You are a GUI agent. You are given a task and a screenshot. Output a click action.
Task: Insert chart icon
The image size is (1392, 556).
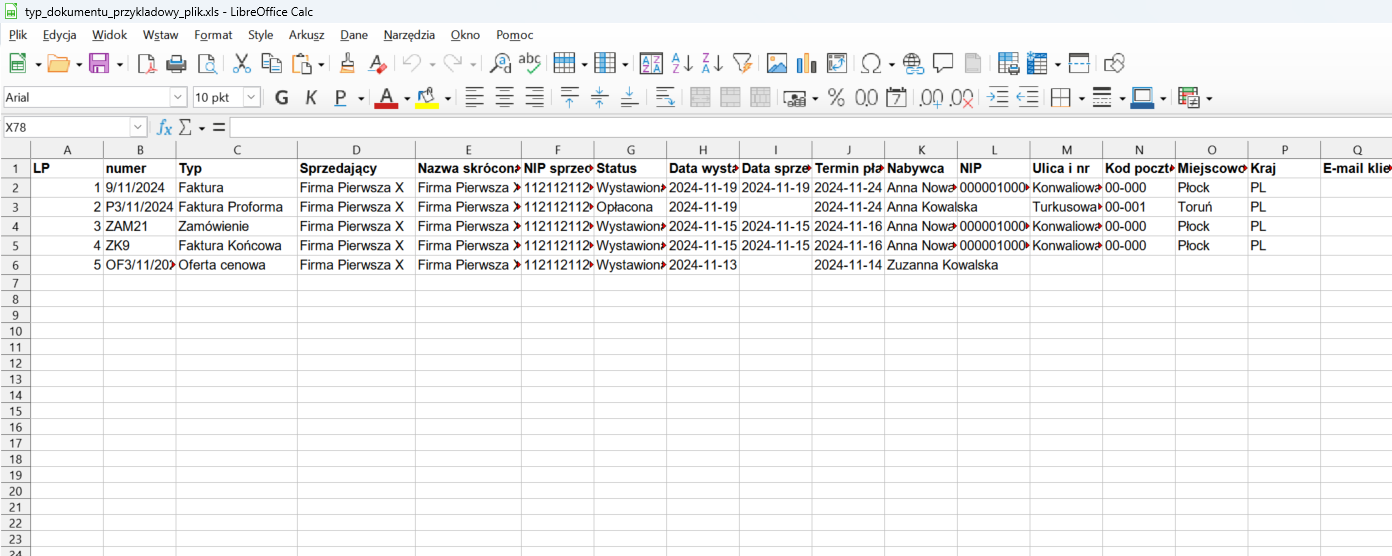(x=806, y=64)
